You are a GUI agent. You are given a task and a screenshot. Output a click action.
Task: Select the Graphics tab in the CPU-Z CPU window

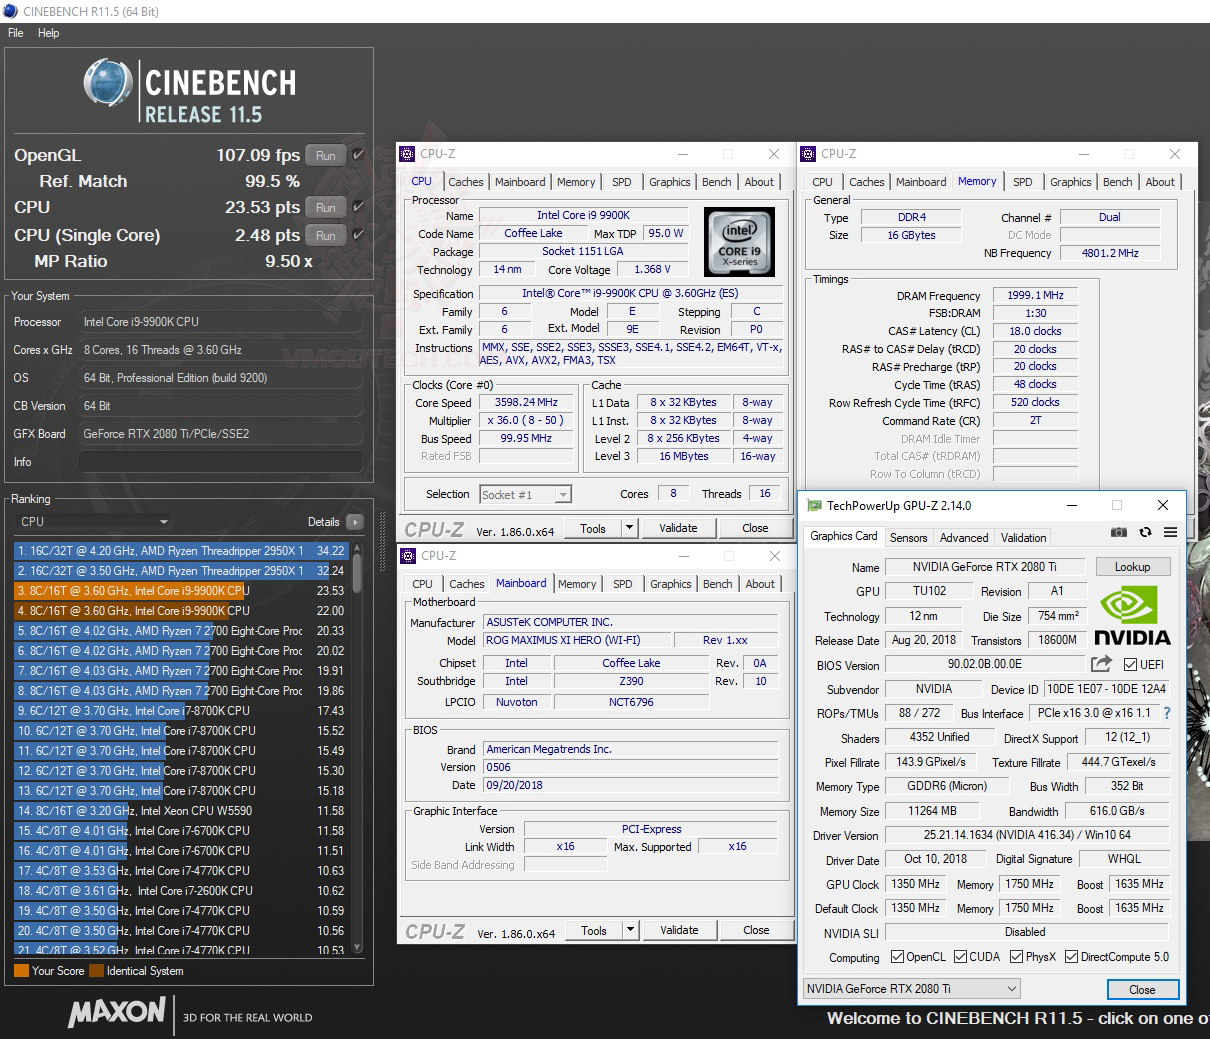pyautogui.click(x=670, y=182)
